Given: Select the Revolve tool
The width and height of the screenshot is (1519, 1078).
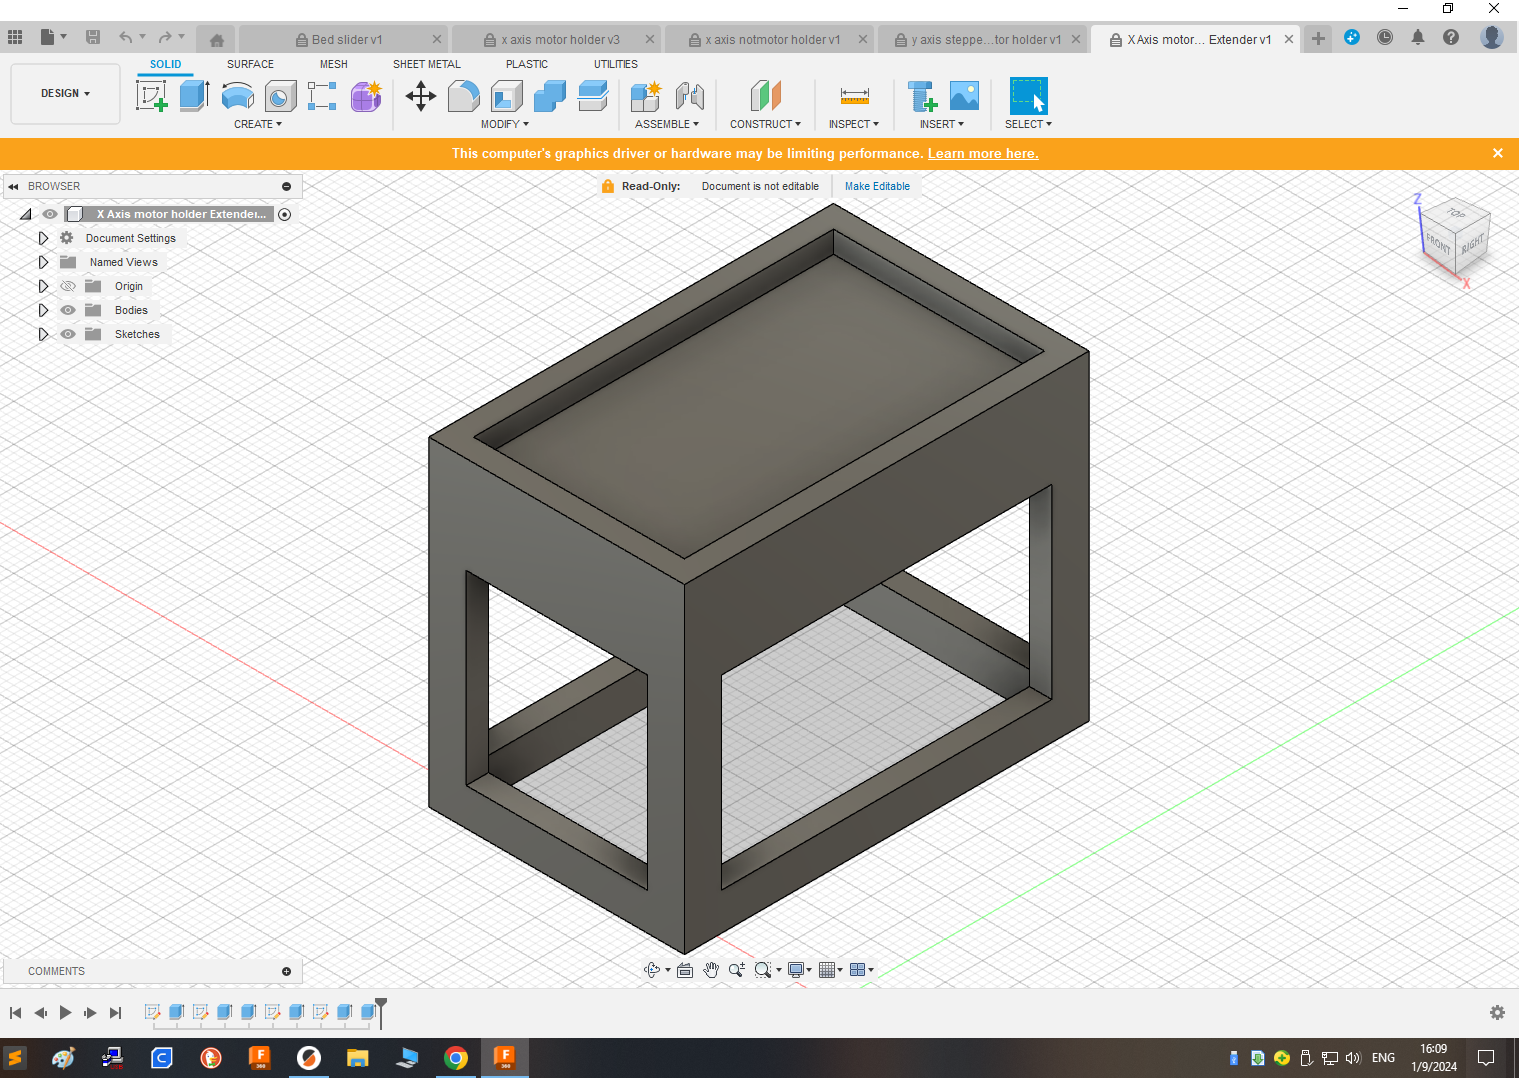Looking at the screenshot, I should (x=237, y=95).
